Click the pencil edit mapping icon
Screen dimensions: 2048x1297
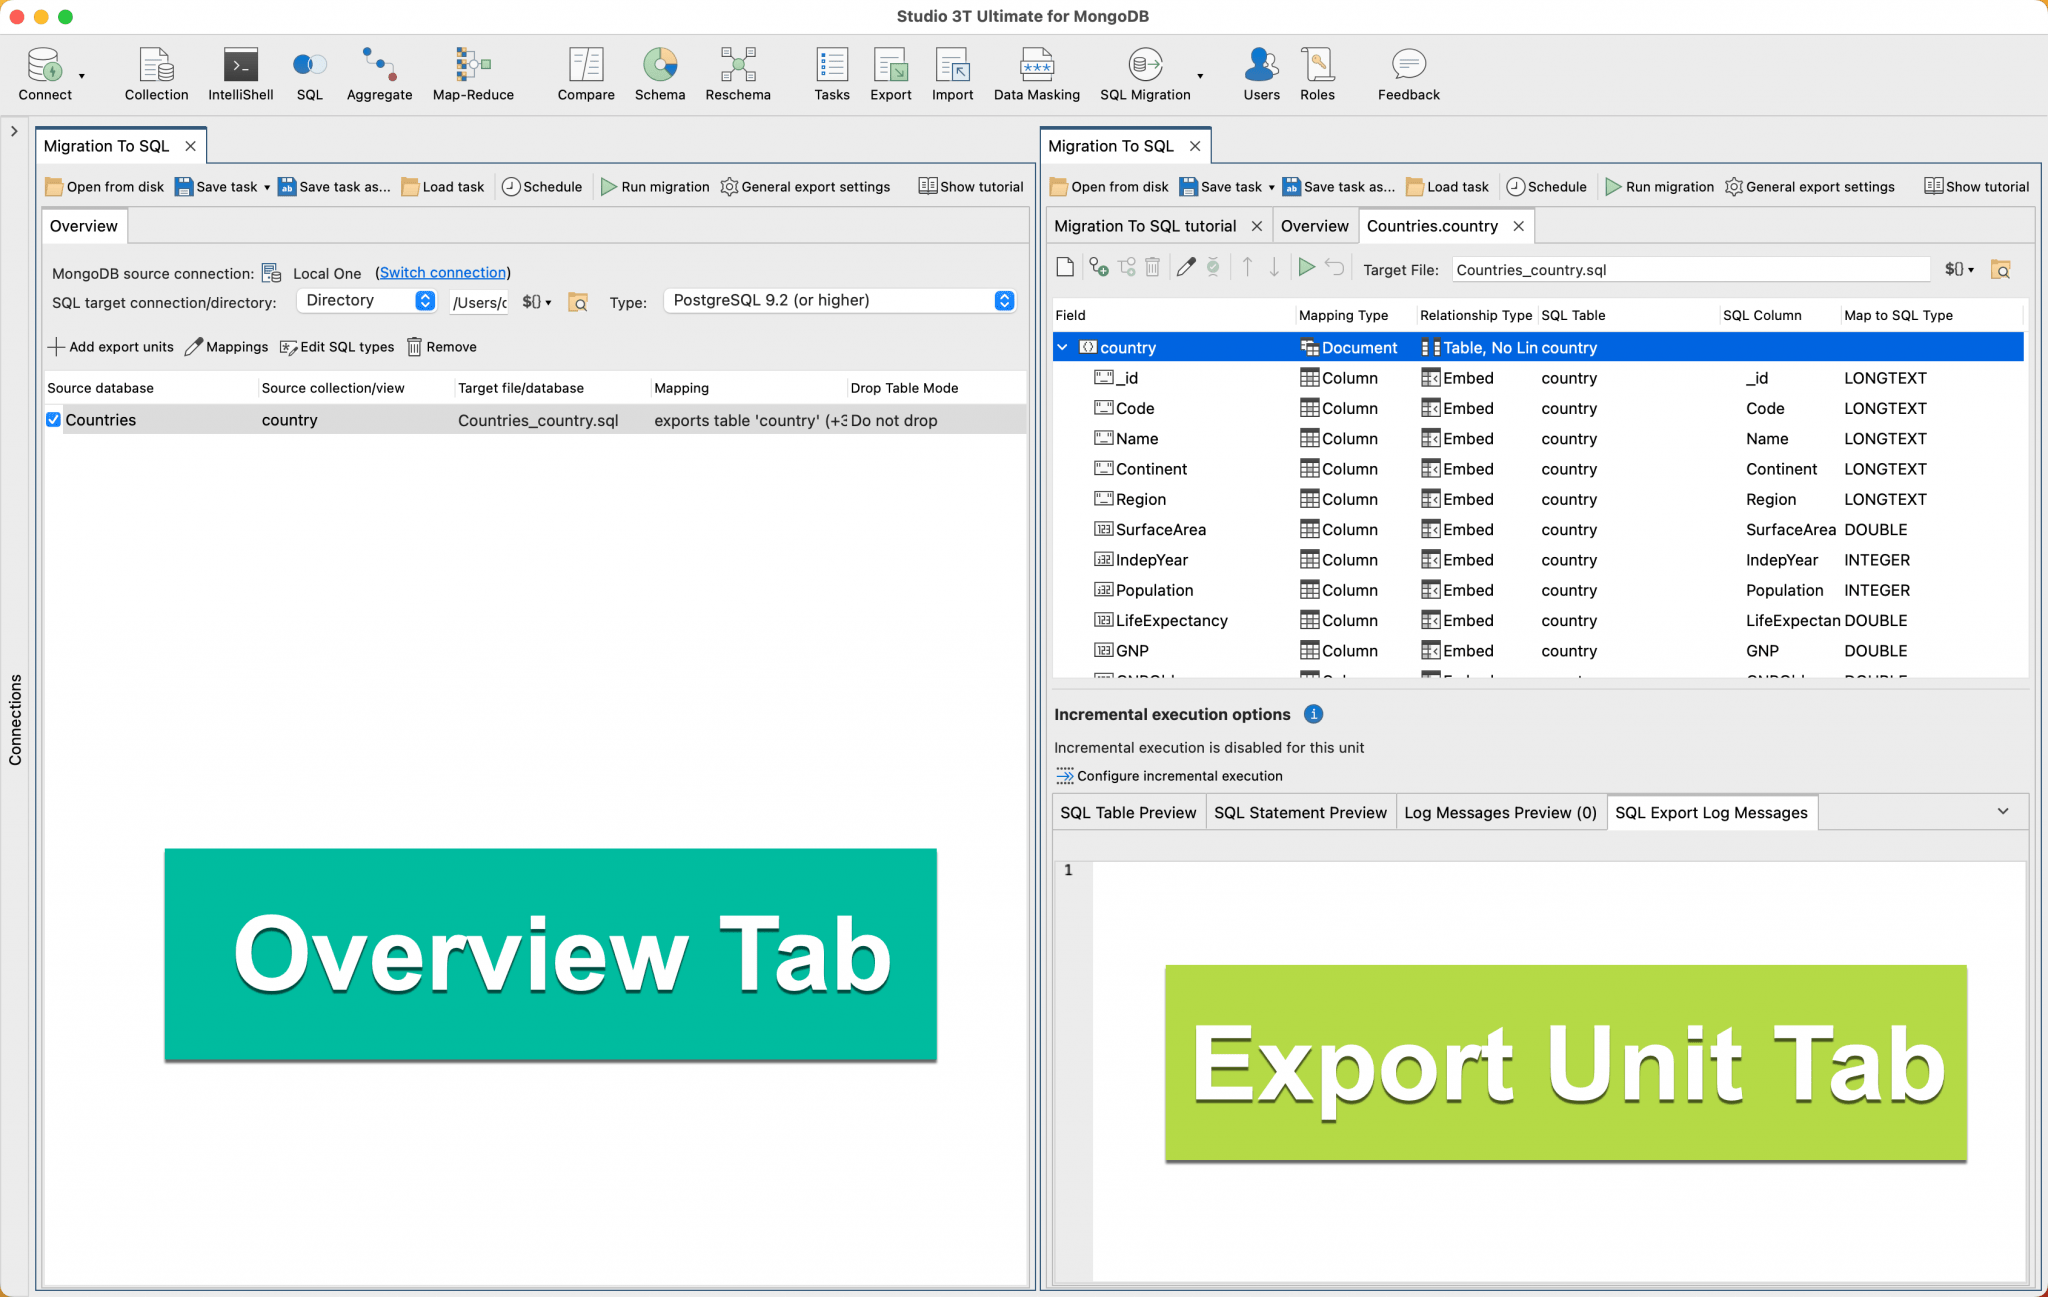[x=1186, y=267]
